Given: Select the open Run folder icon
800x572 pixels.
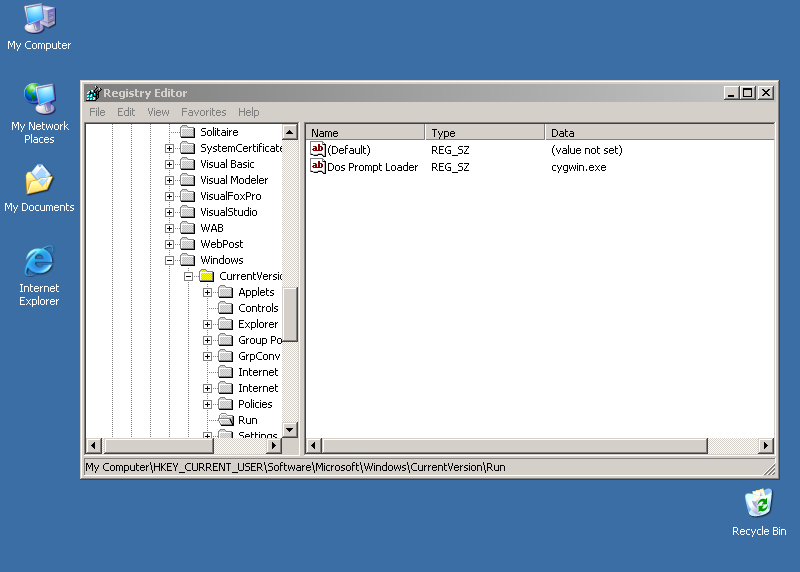Looking at the screenshot, I should 226,420.
